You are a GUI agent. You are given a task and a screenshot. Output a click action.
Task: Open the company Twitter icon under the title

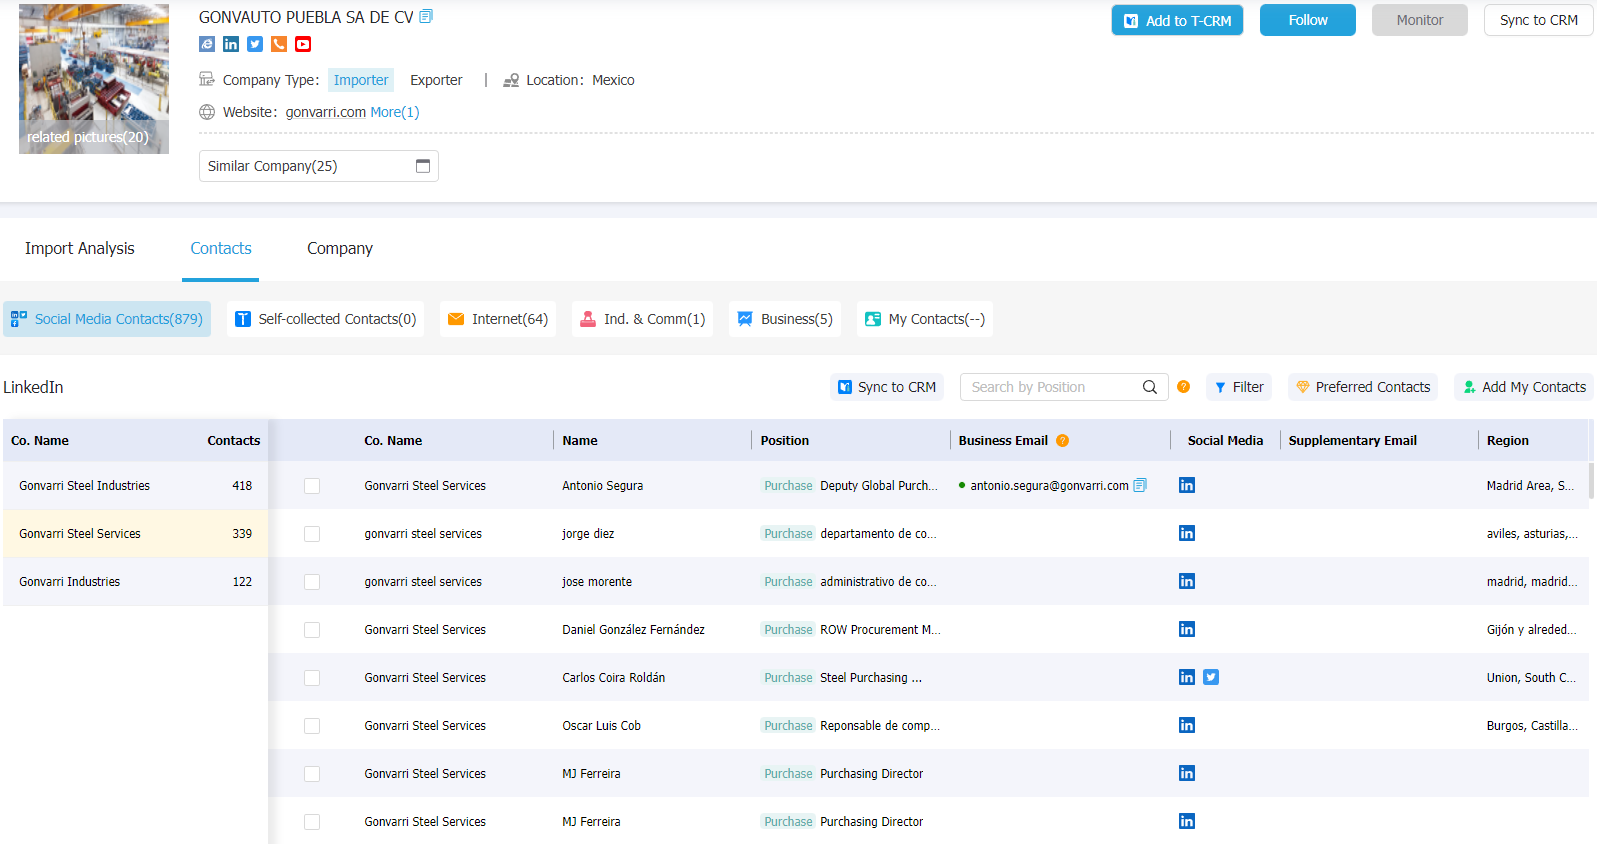pos(255,44)
